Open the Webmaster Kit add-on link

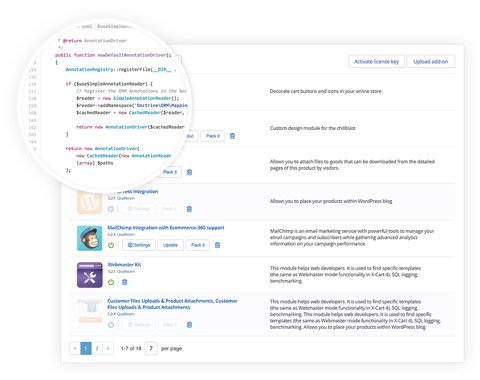(x=124, y=265)
